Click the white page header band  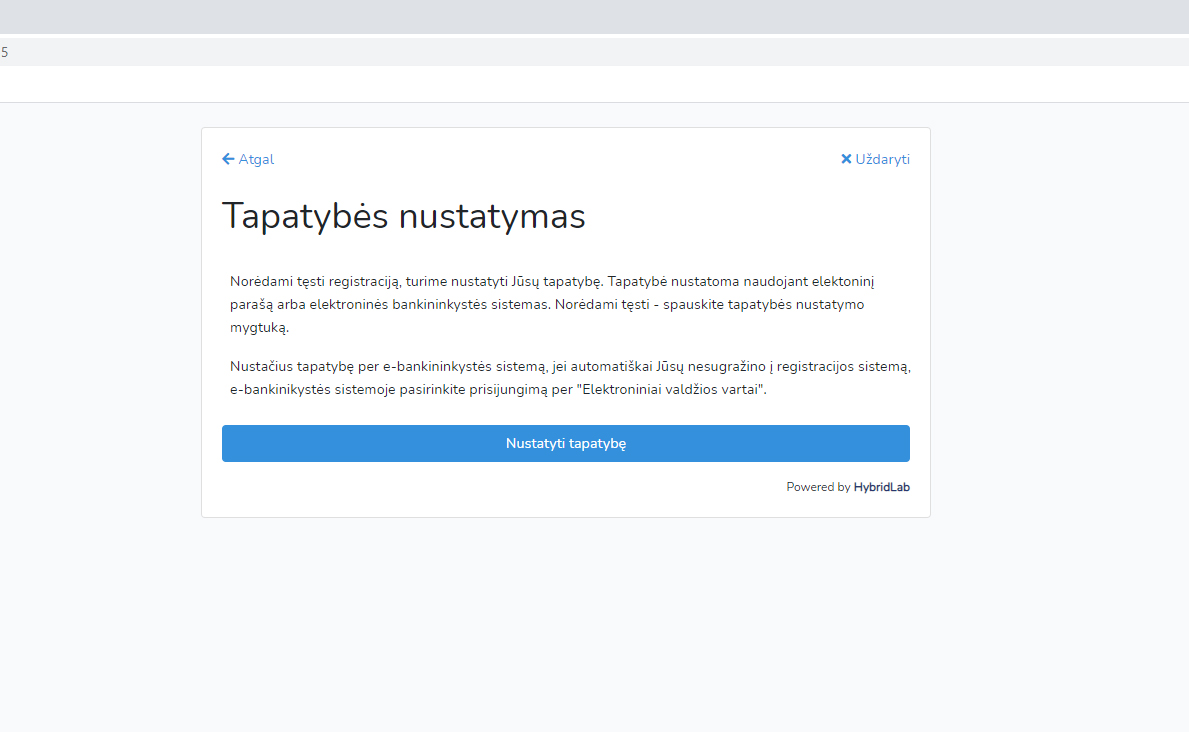(594, 84)
